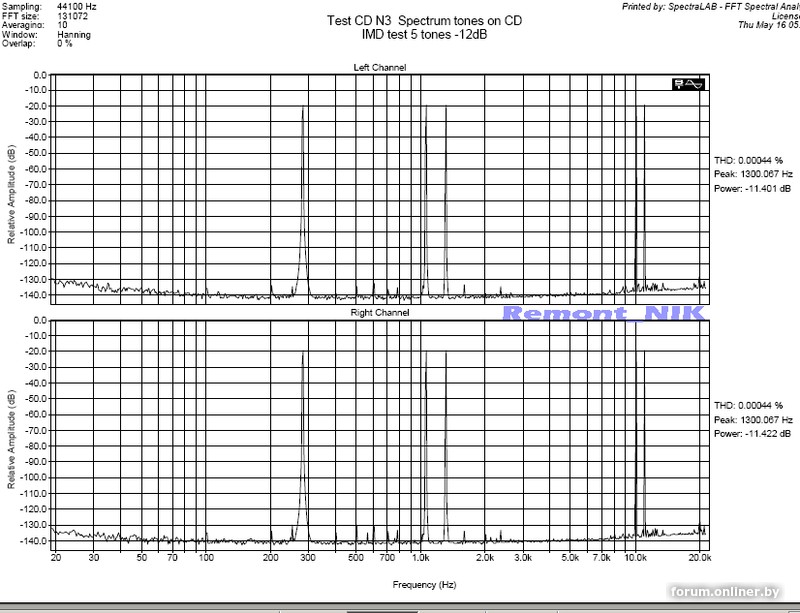Click the "Right Channel" plot title

[380, 312]
